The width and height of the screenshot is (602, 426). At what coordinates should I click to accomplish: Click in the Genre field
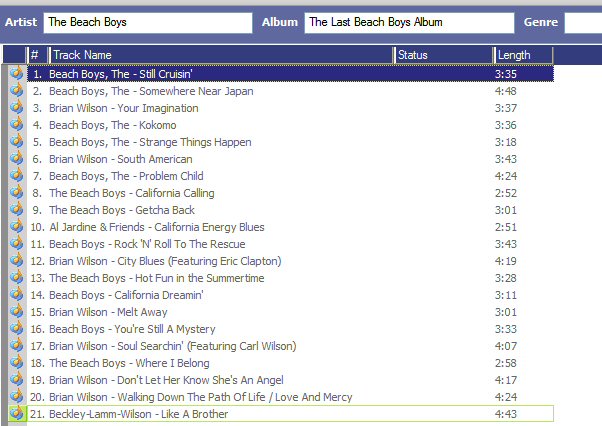pyautogui.click(x=583, y=22)
